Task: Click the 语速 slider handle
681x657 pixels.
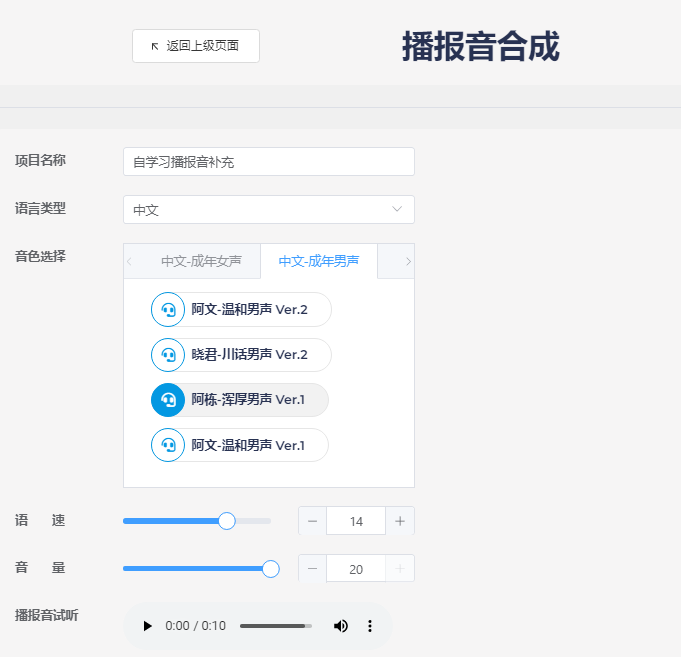Action: pos(227,521)
